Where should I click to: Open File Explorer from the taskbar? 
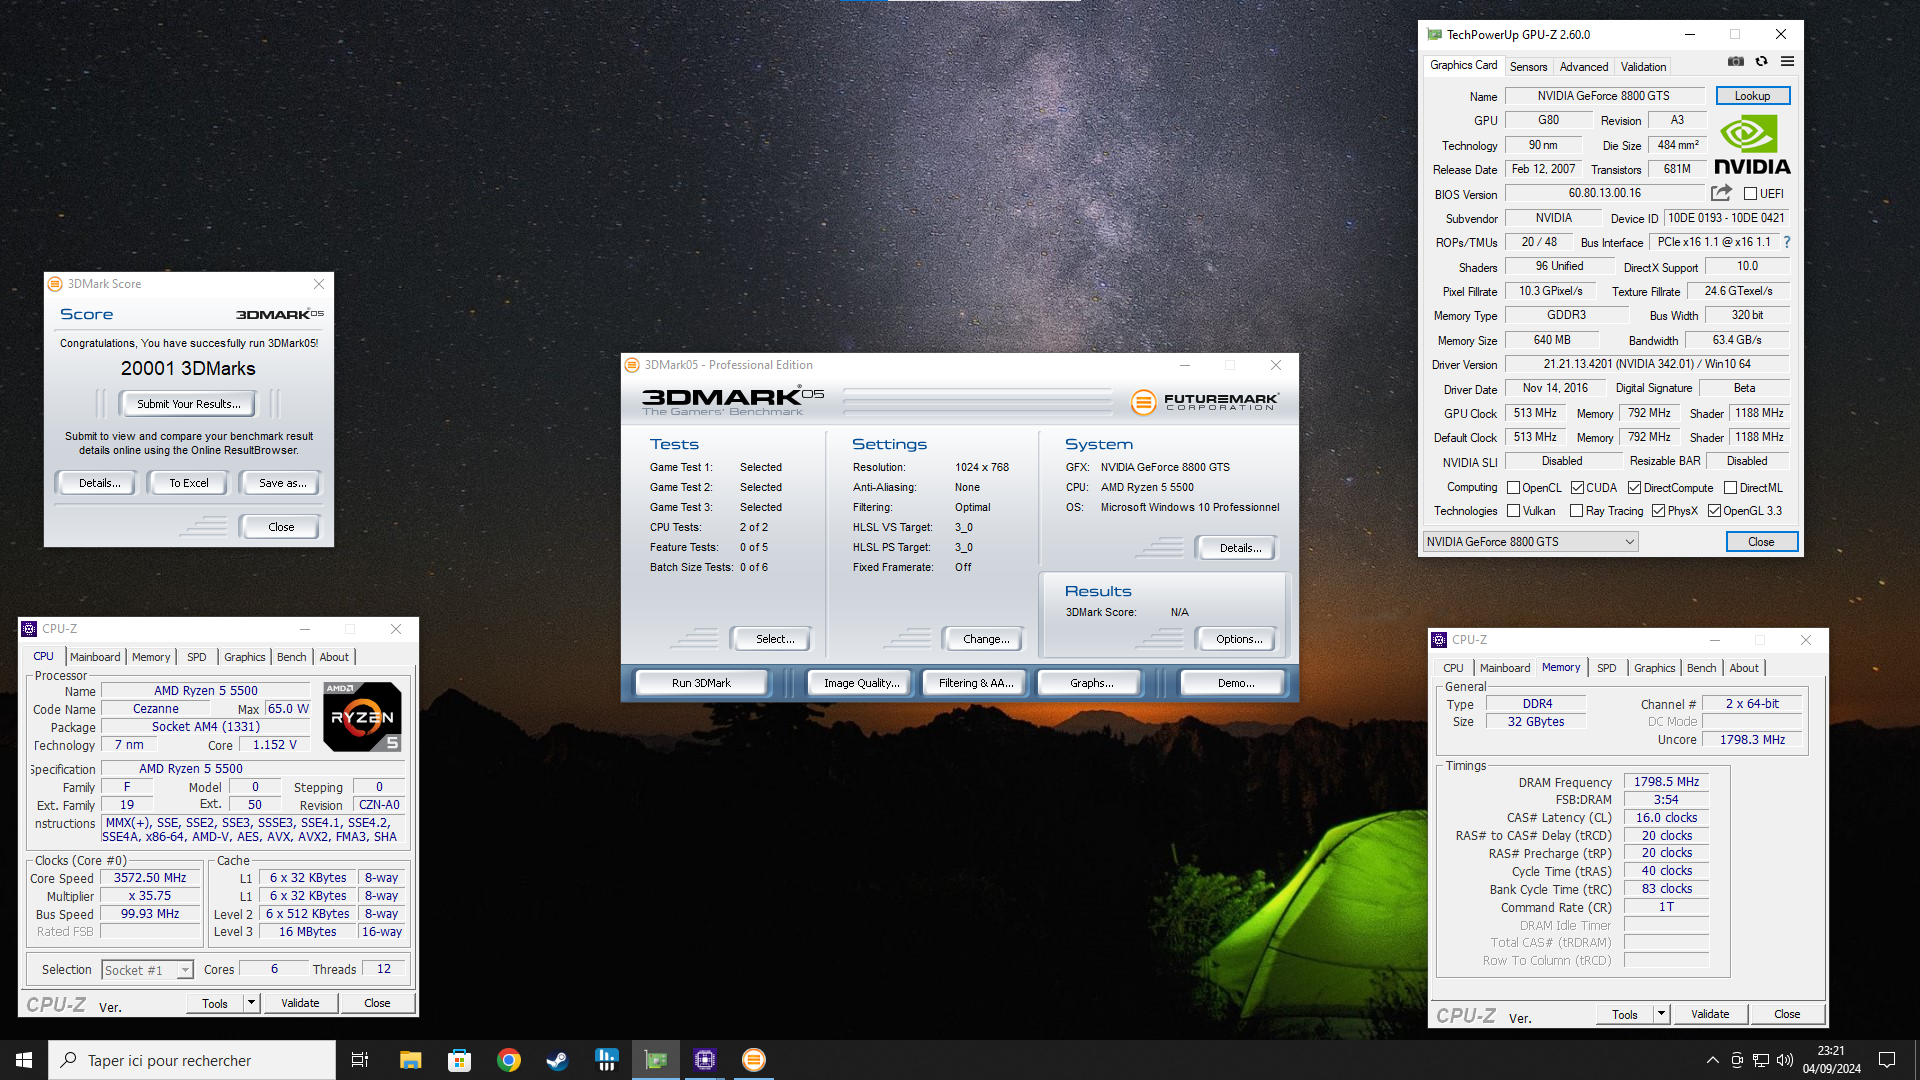coord(410,1060)
